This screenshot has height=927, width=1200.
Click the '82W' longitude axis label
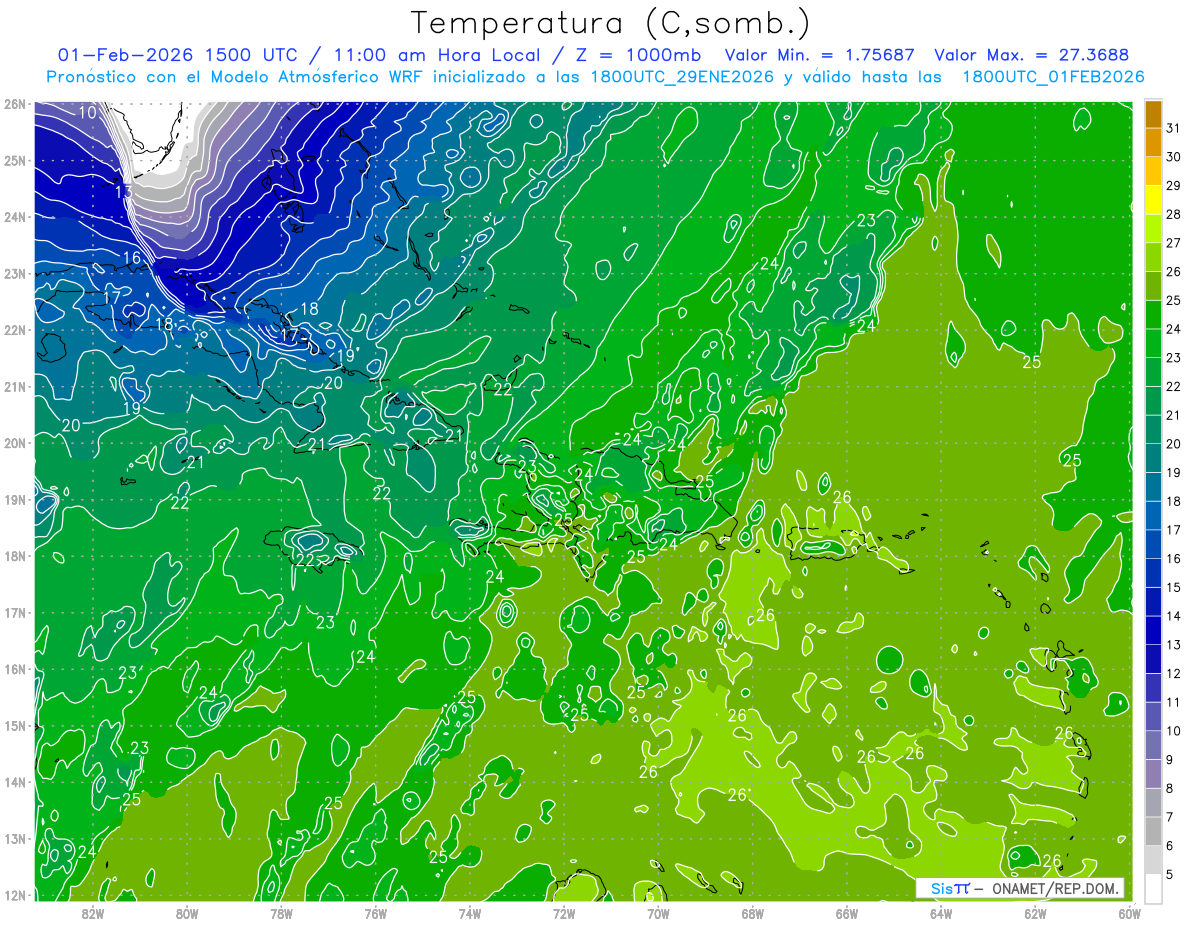pyautogui.click(x=93, y=913)
